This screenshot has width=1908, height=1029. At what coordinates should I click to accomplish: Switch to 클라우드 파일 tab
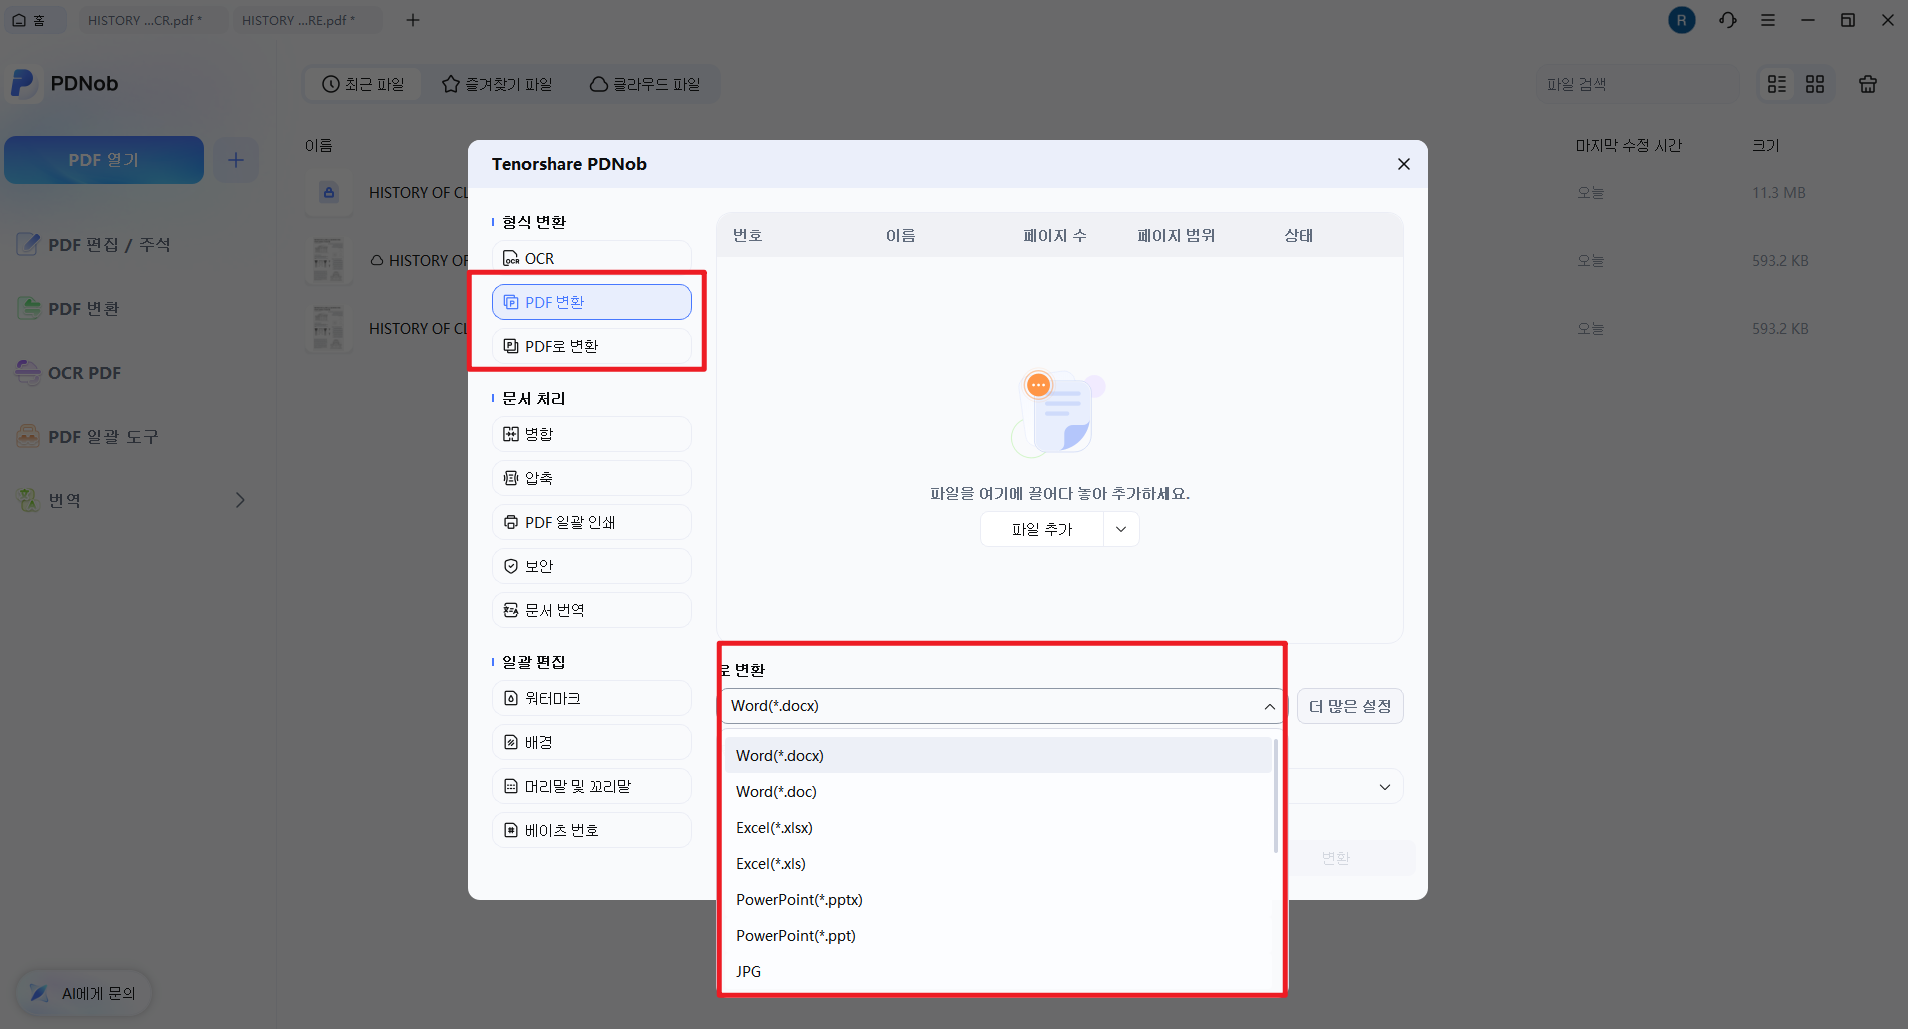tap(645, 84)
